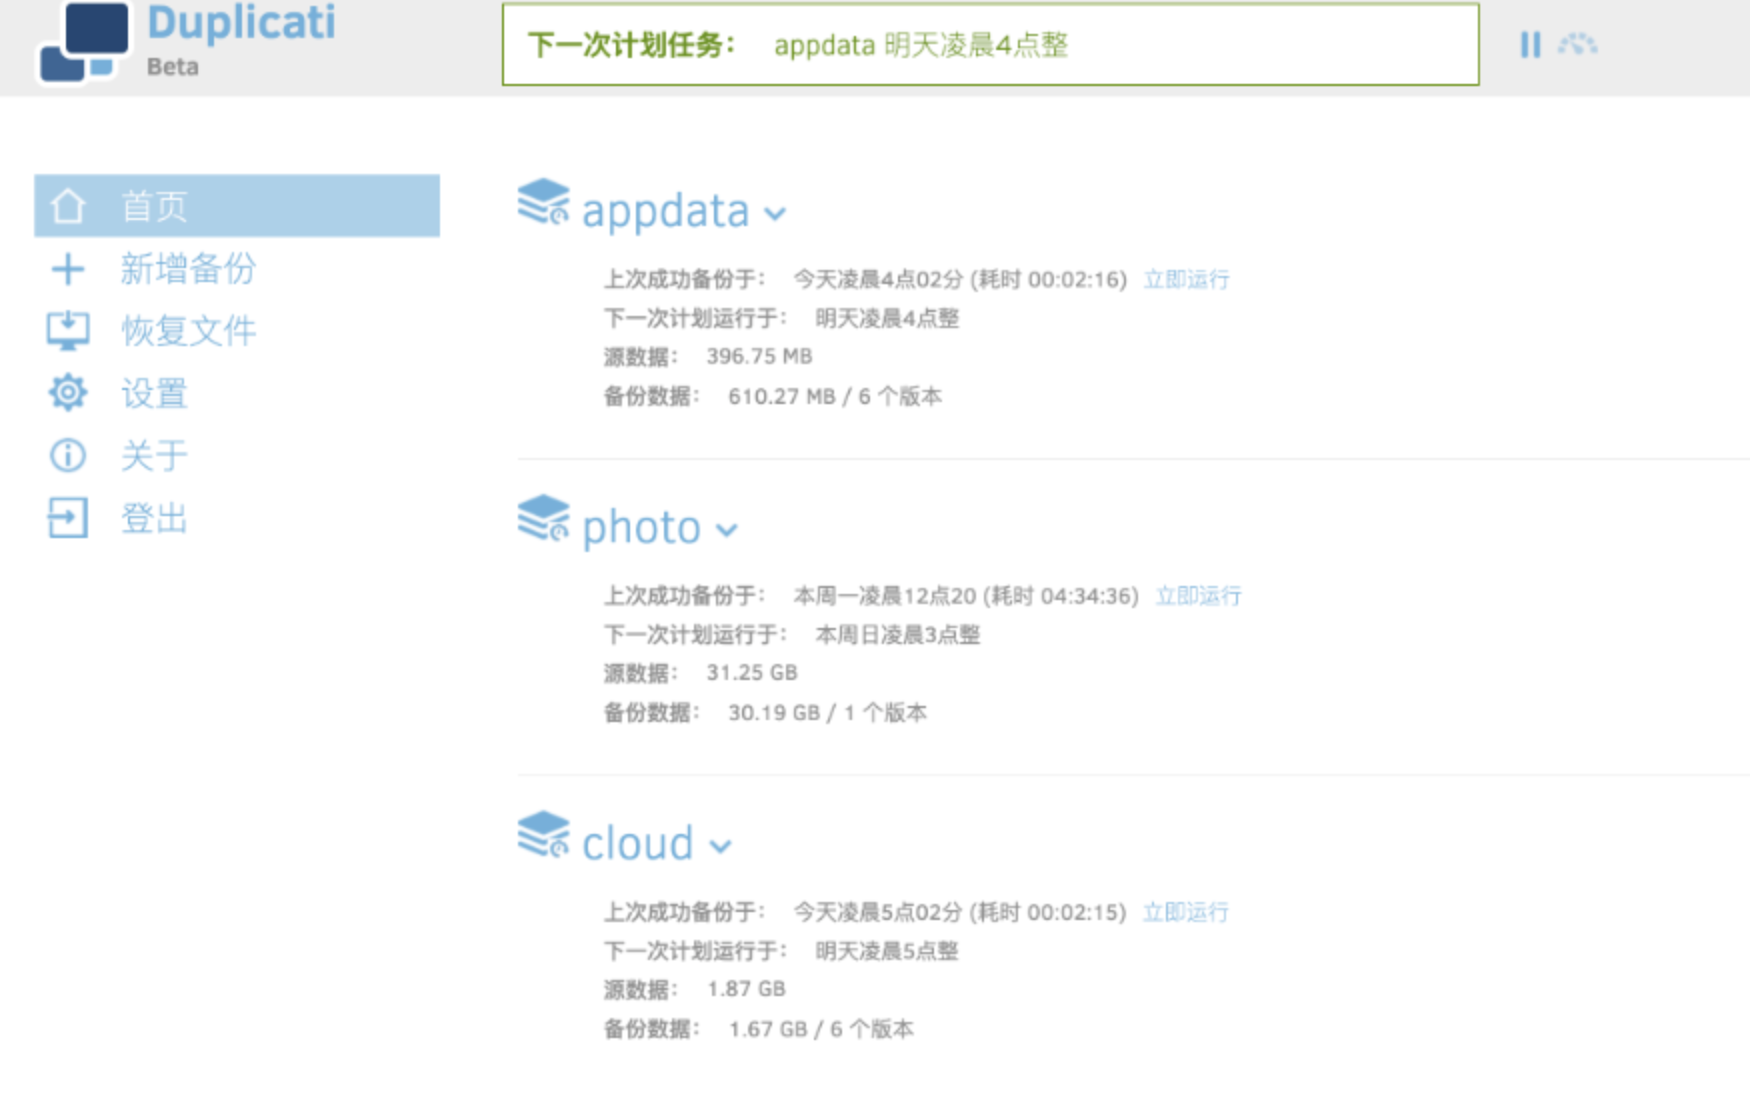Choose 登出 menu item
The width and height of the screenshot is (1750, 1098).
tap(154, 518)
